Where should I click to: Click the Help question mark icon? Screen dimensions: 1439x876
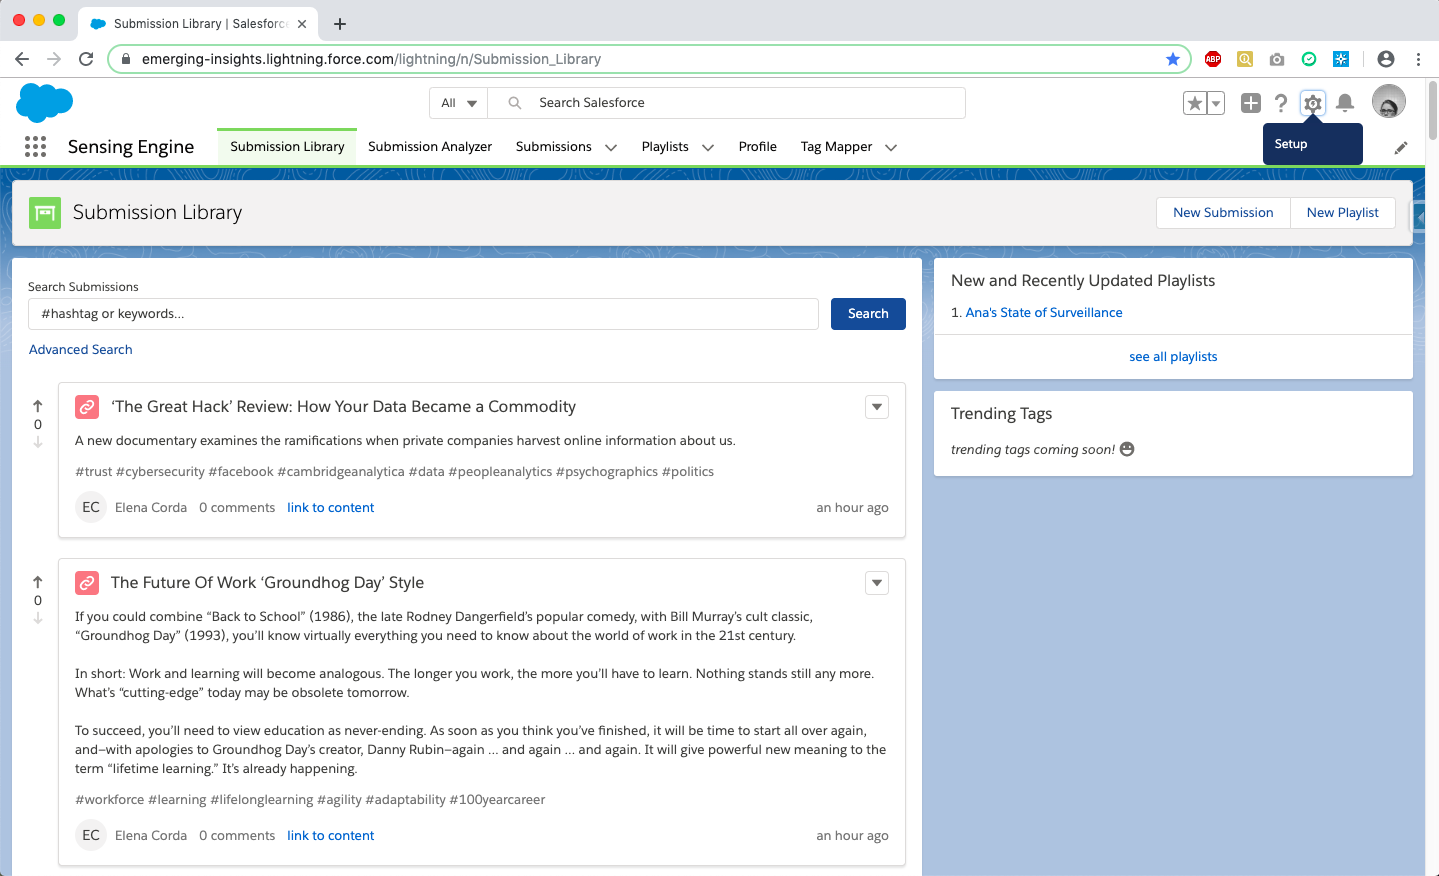point(1280,103)
